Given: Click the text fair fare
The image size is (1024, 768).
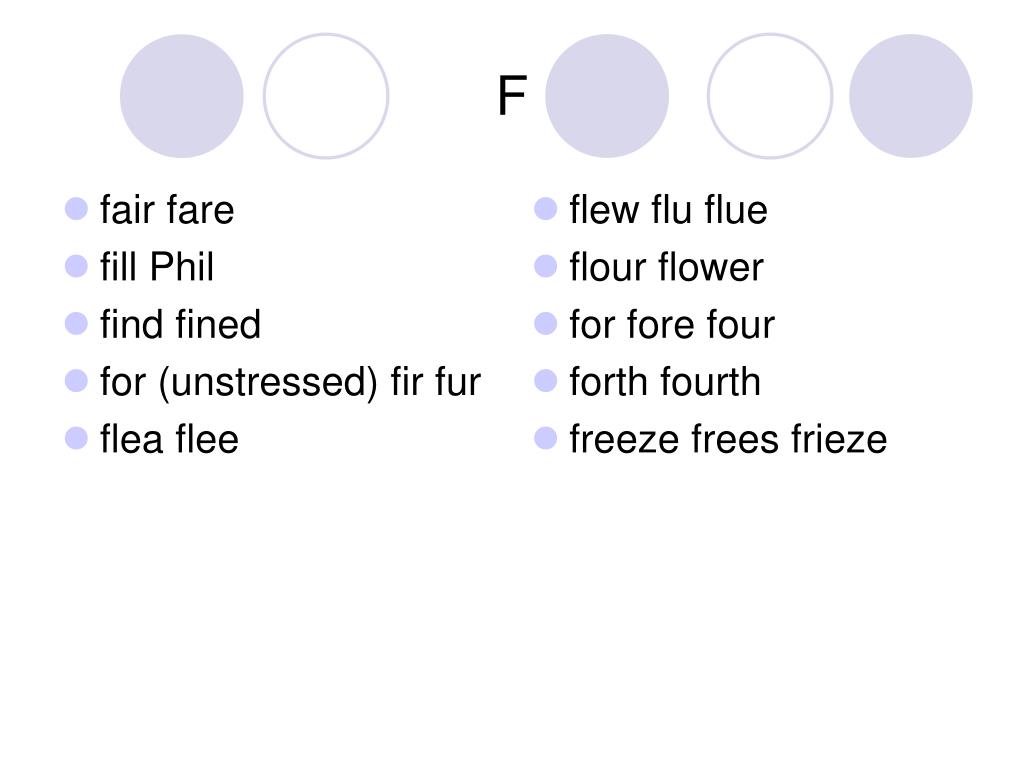Looking at the screenshot, I should (x=167, y=210).
